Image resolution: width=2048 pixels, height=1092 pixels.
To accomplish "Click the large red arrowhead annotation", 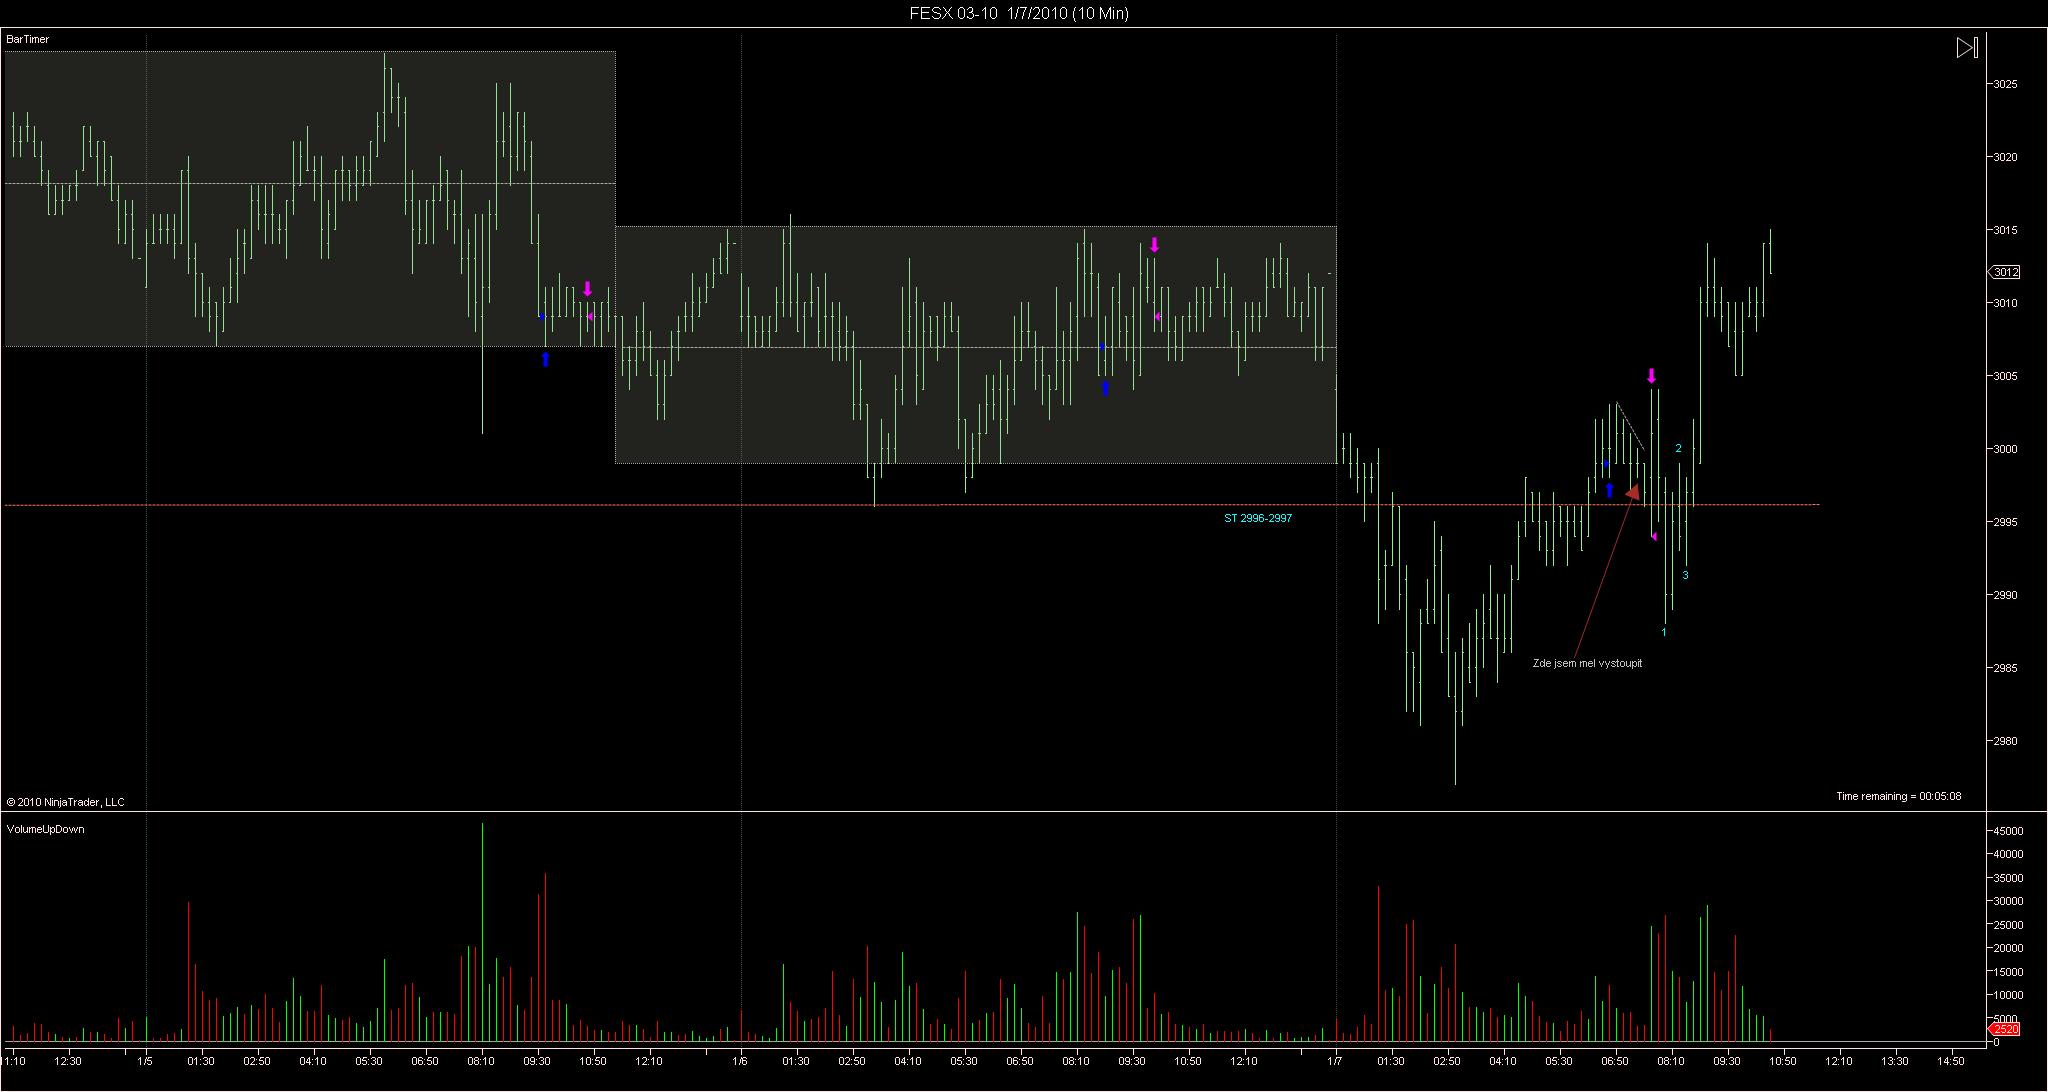I will (1632, 492).
